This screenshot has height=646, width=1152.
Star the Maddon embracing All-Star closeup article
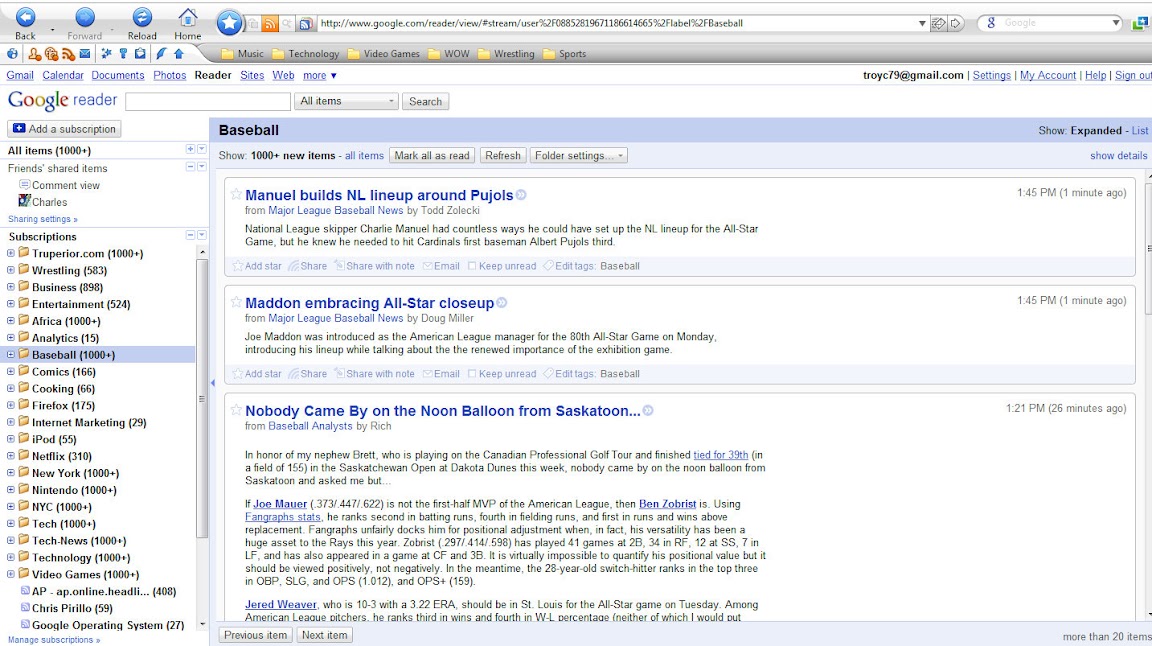pyautogui.click(x=236, y=302)
